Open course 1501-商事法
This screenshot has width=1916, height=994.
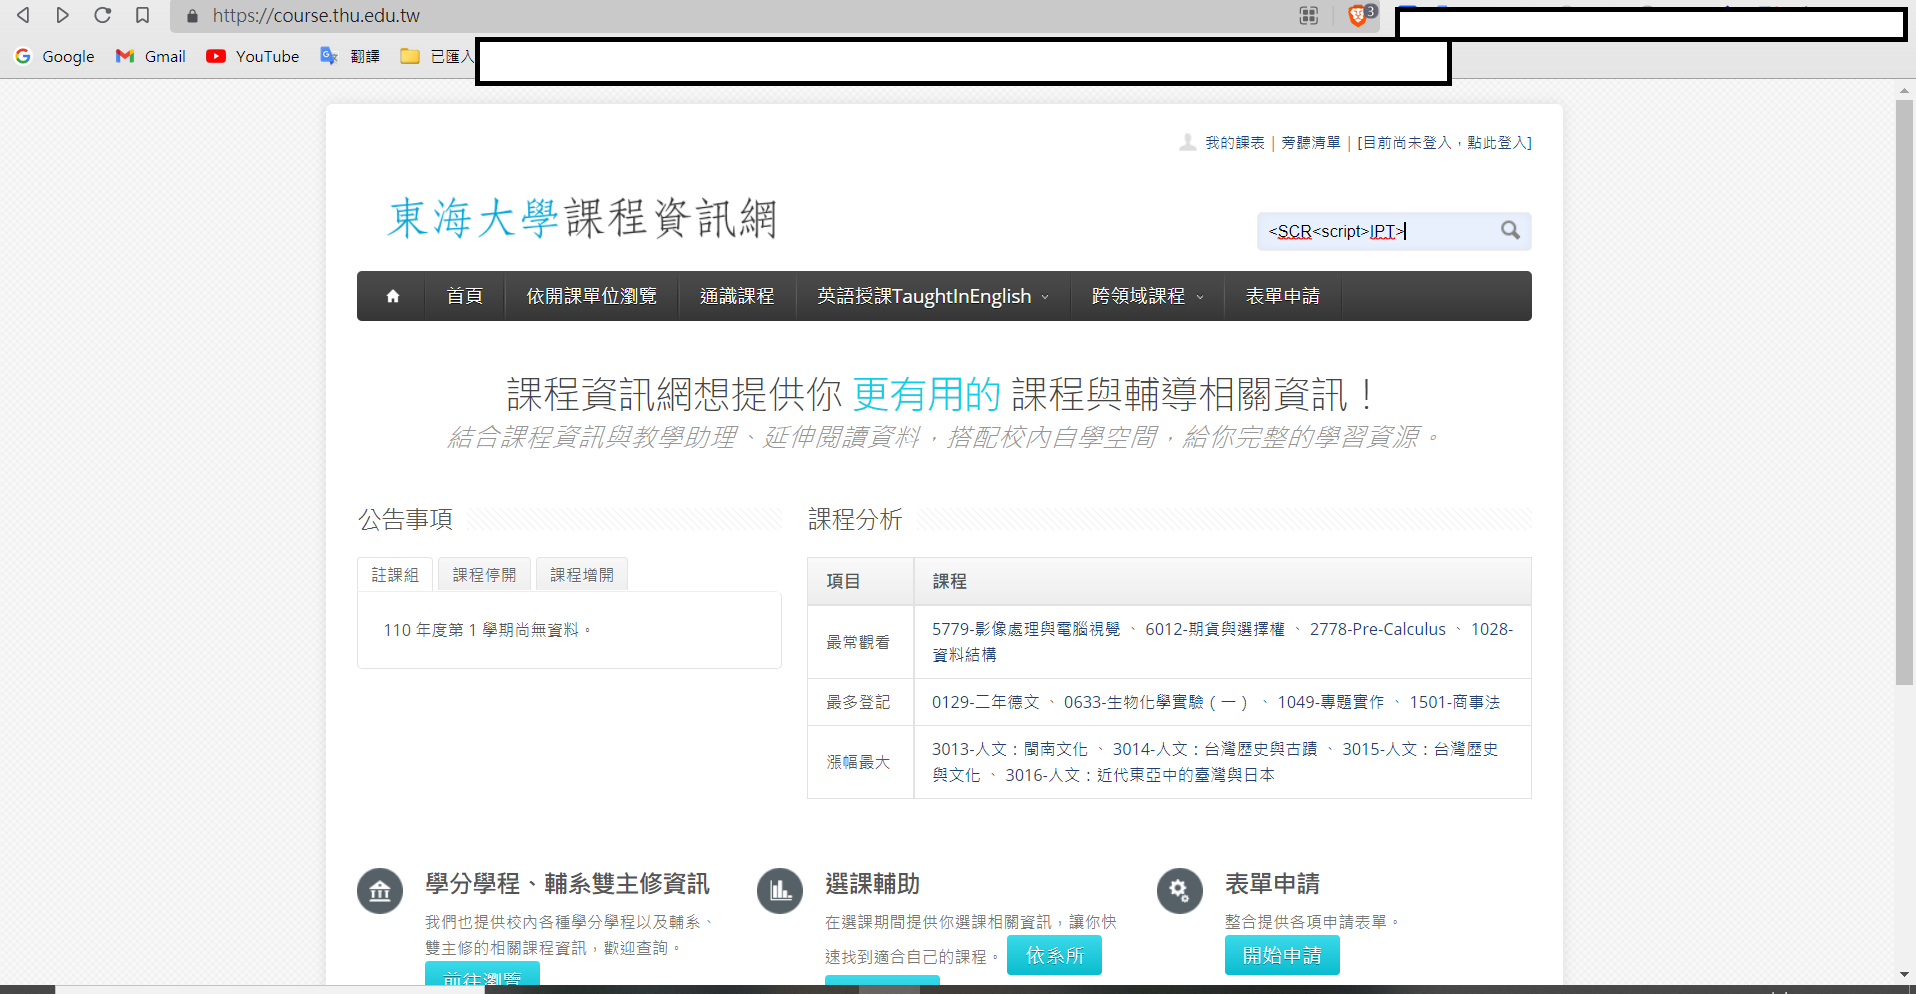point(1455,702)
